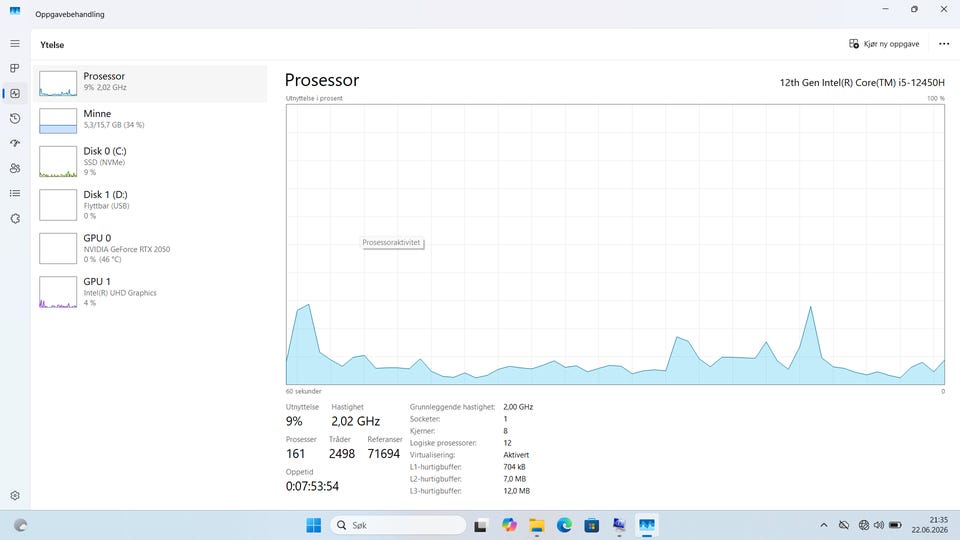960x540 pixels.
Task: Open Task View on the taskbar
Action: pos(481,525)
